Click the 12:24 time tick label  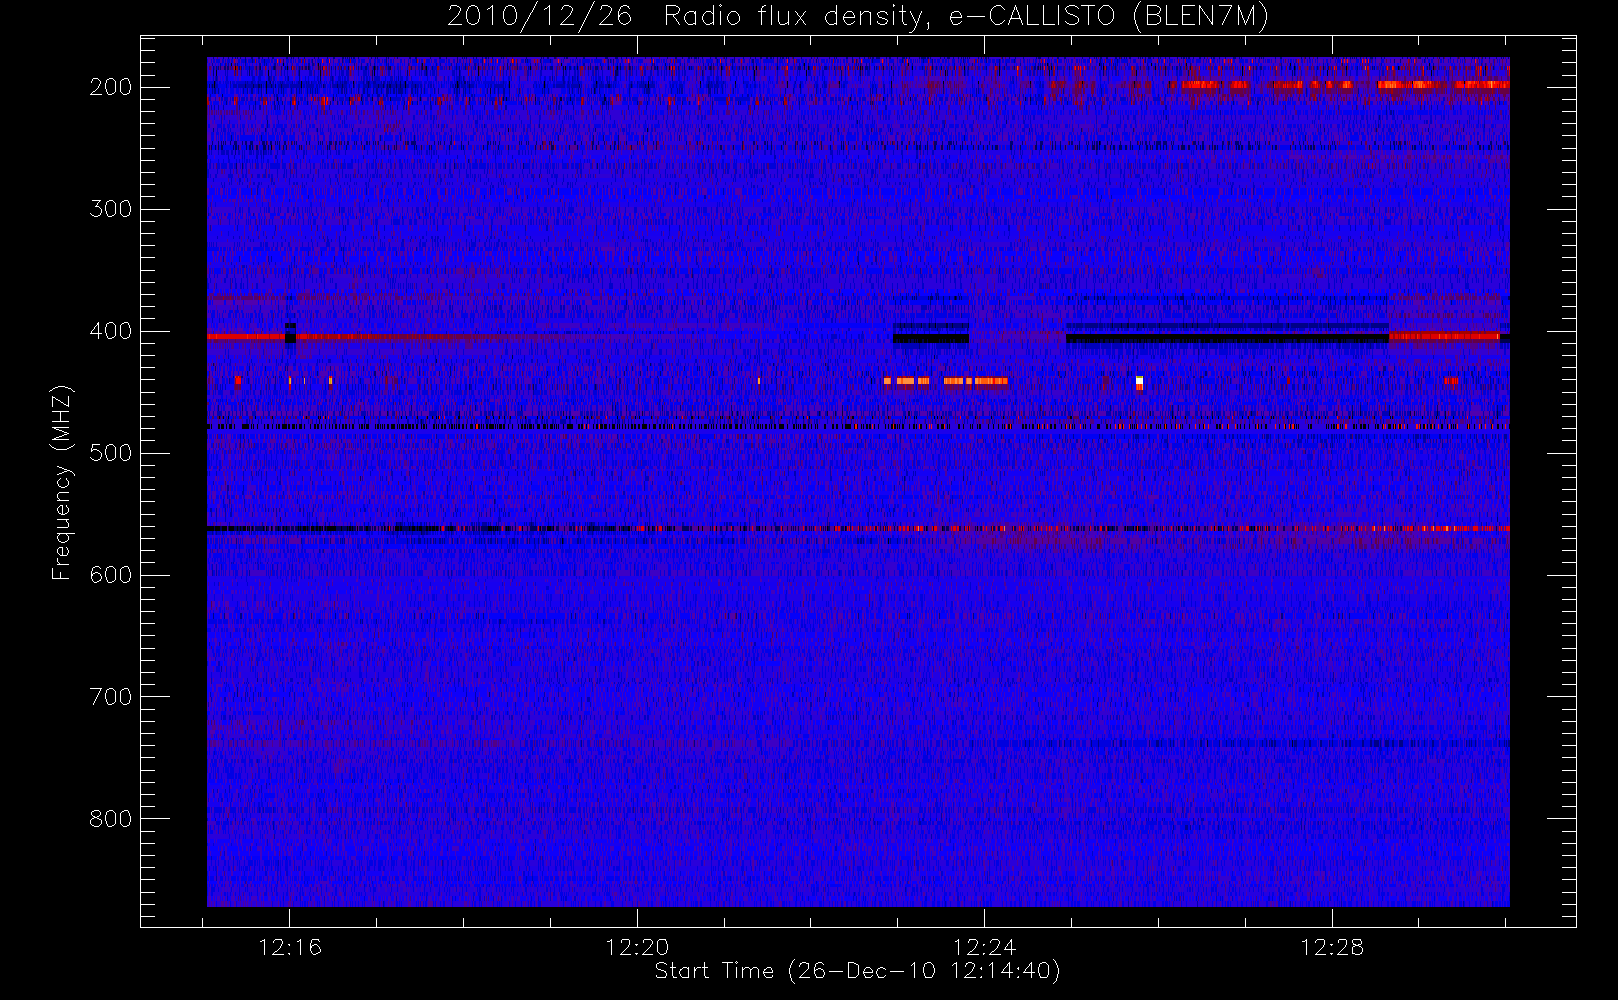[984, 946]
